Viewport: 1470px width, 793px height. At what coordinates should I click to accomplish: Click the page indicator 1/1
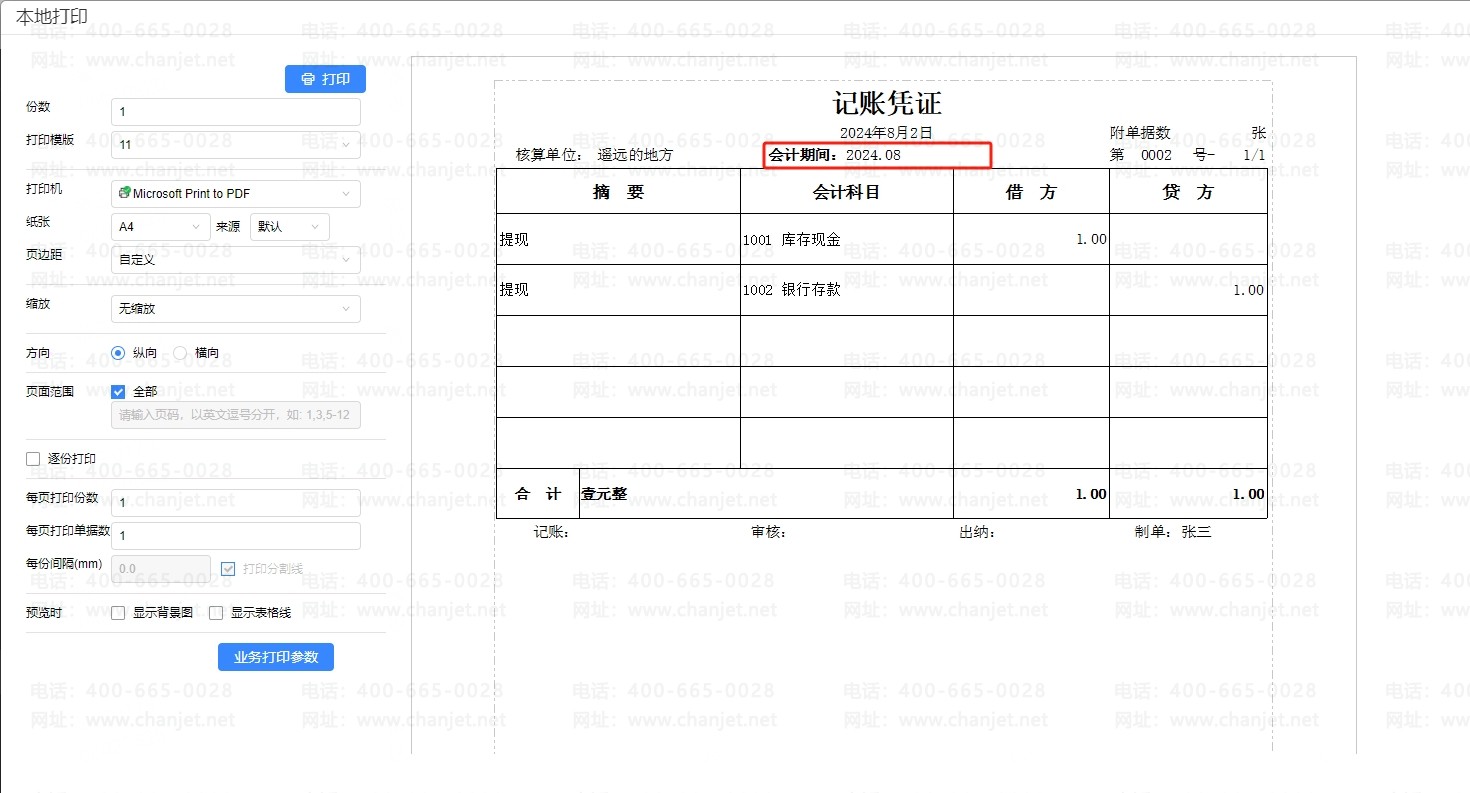(x=1254, y=155)
